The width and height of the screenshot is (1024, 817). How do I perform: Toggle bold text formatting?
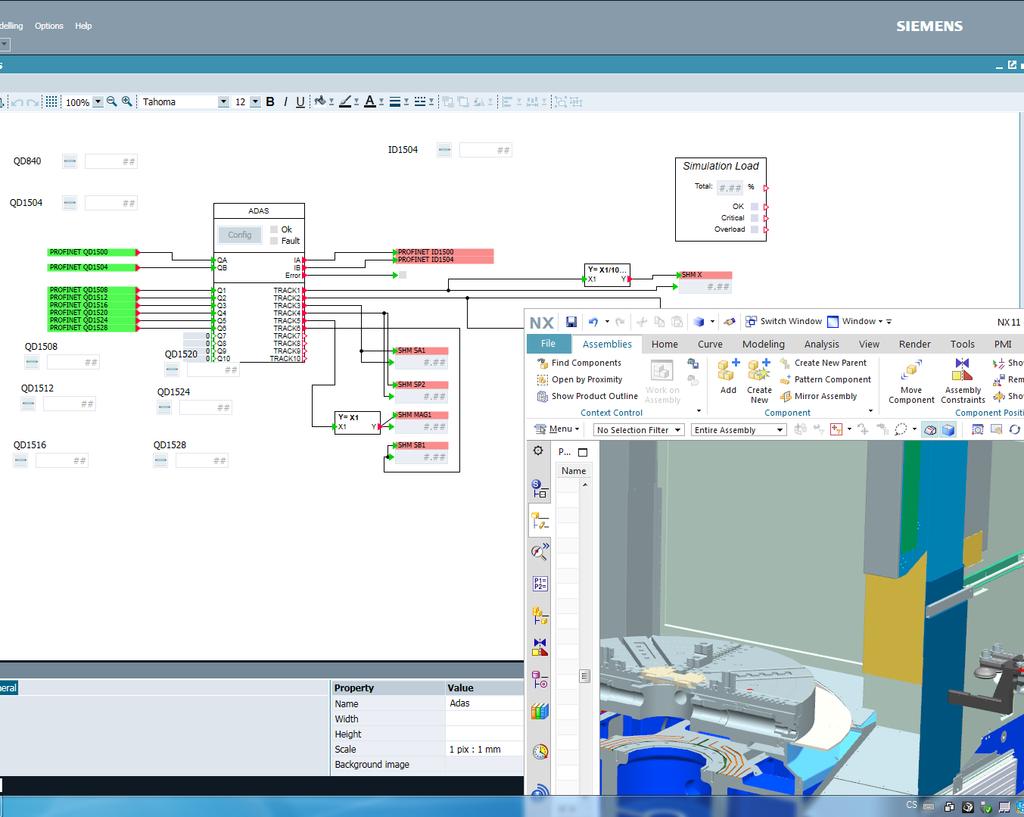[270, 102]
